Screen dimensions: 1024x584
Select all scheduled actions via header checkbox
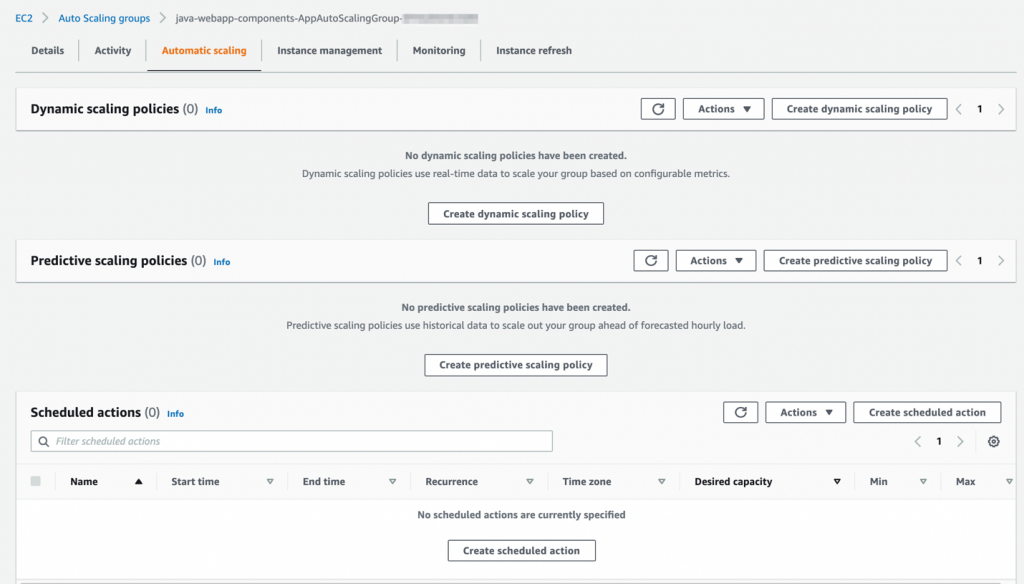pyautogui.click(x=35, y=481)
